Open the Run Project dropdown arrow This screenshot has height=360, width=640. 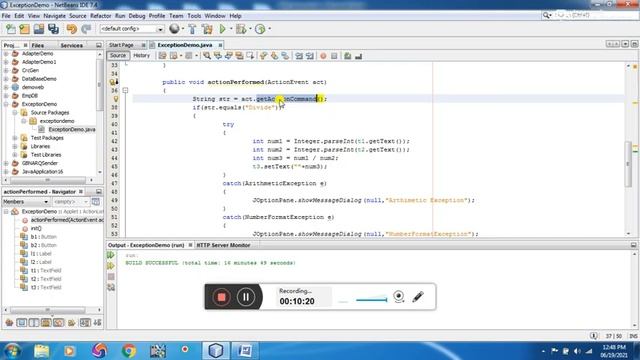[x=231, y=29]
